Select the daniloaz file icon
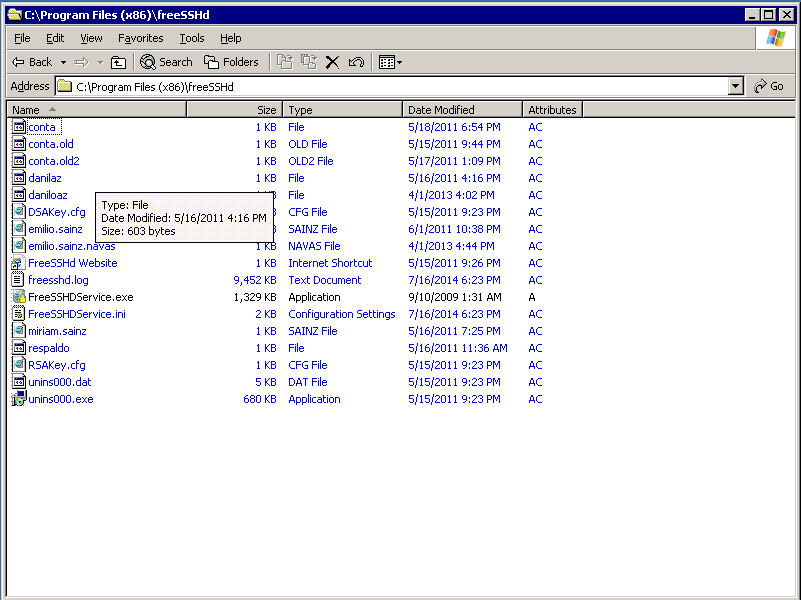 click(x=19, y=195)
